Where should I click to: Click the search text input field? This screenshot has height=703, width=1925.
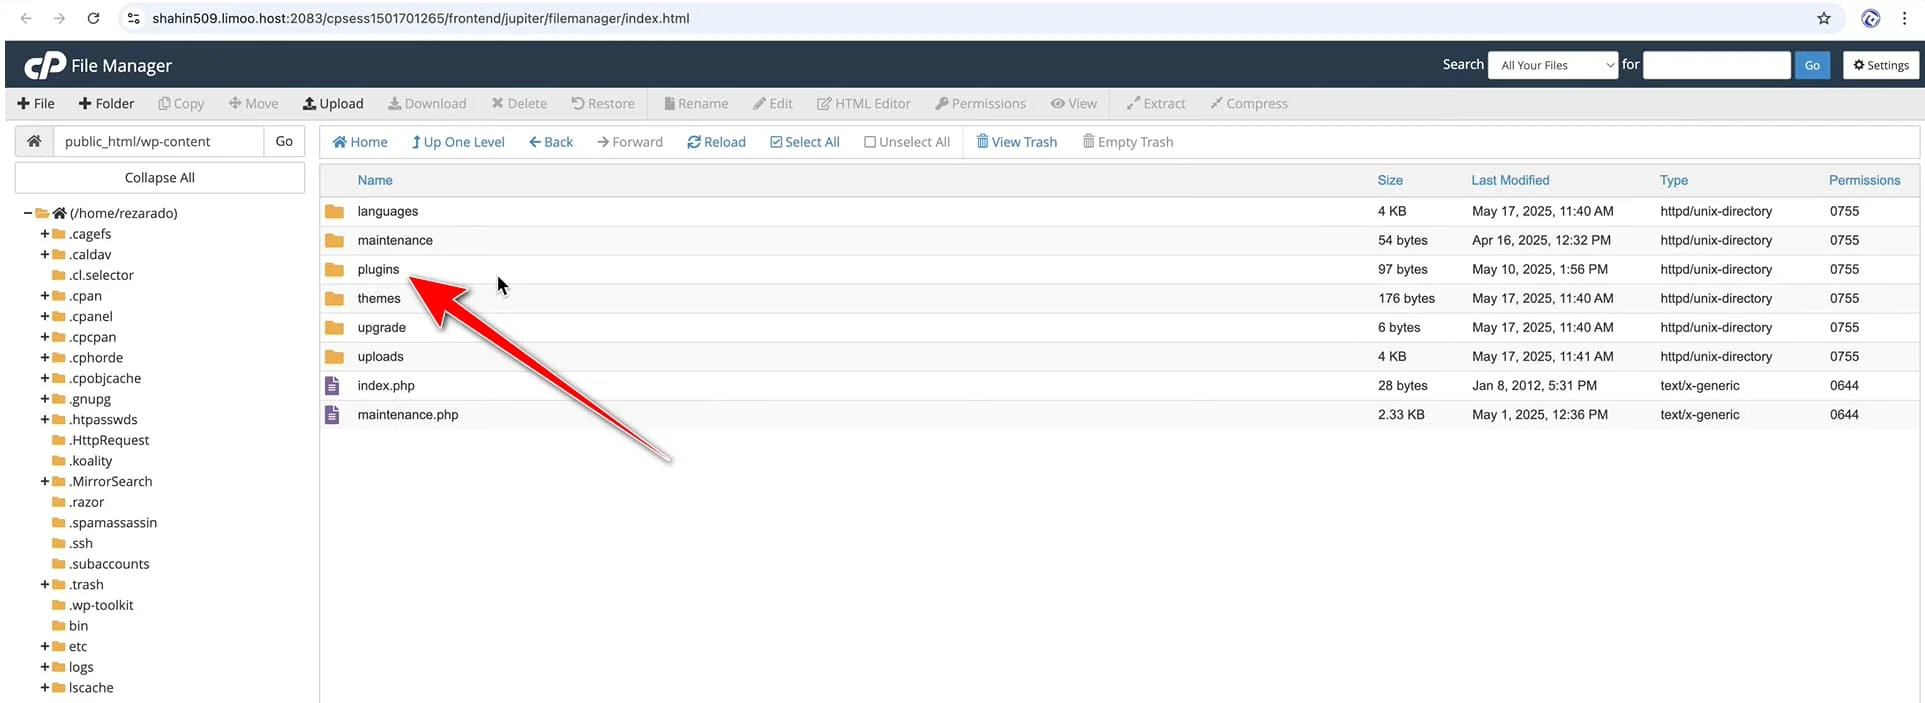coord(1715,65)
